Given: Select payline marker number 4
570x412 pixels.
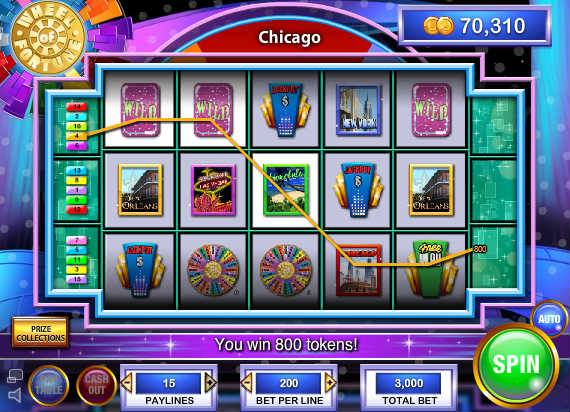Looking at the screenshot, I should (76, 136).
